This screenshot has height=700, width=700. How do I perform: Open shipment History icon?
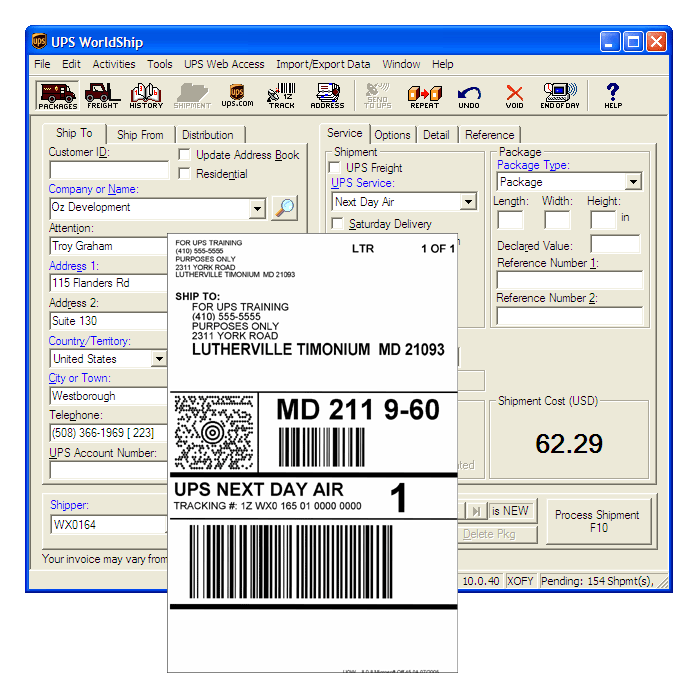coord(146,96)
